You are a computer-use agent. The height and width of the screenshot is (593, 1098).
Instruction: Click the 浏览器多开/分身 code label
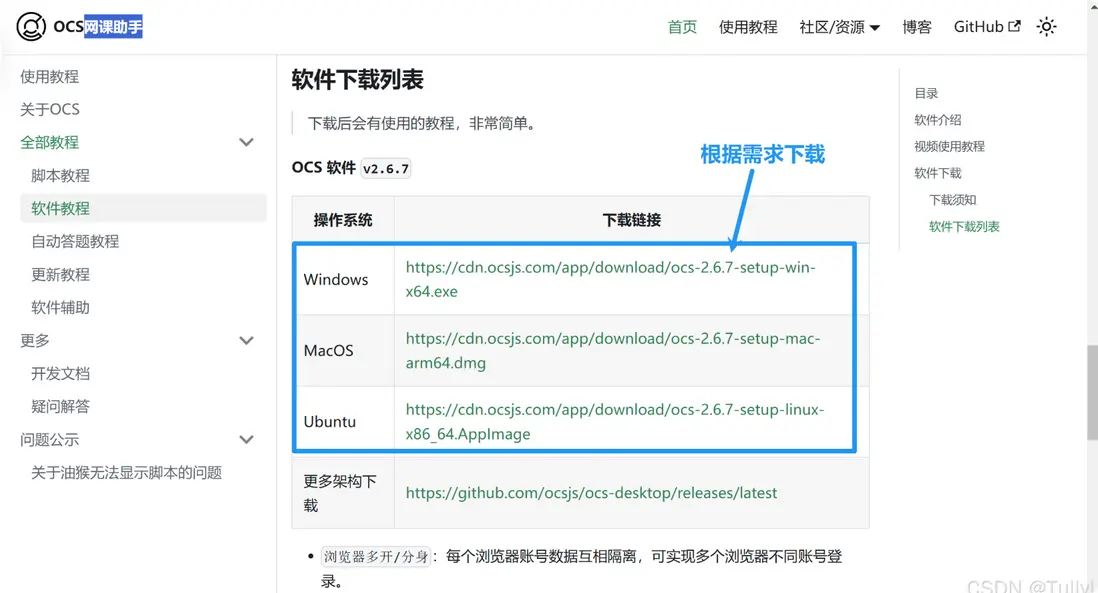[376, 557]
